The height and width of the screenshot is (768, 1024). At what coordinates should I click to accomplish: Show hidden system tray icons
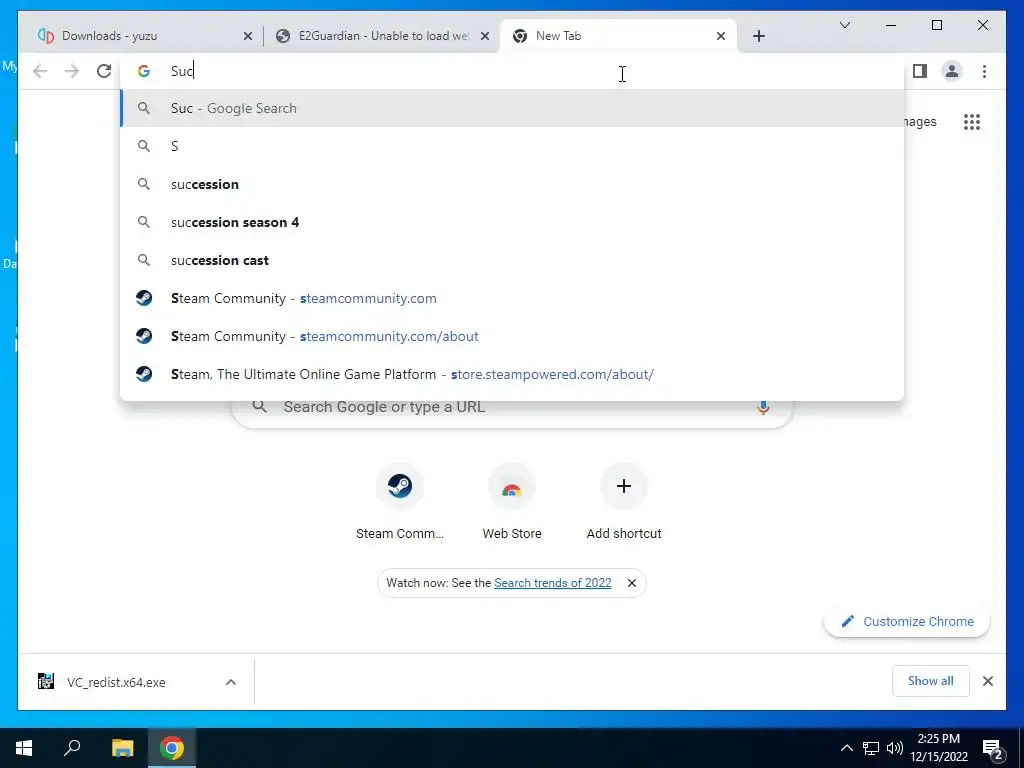(x=846, y=748)
